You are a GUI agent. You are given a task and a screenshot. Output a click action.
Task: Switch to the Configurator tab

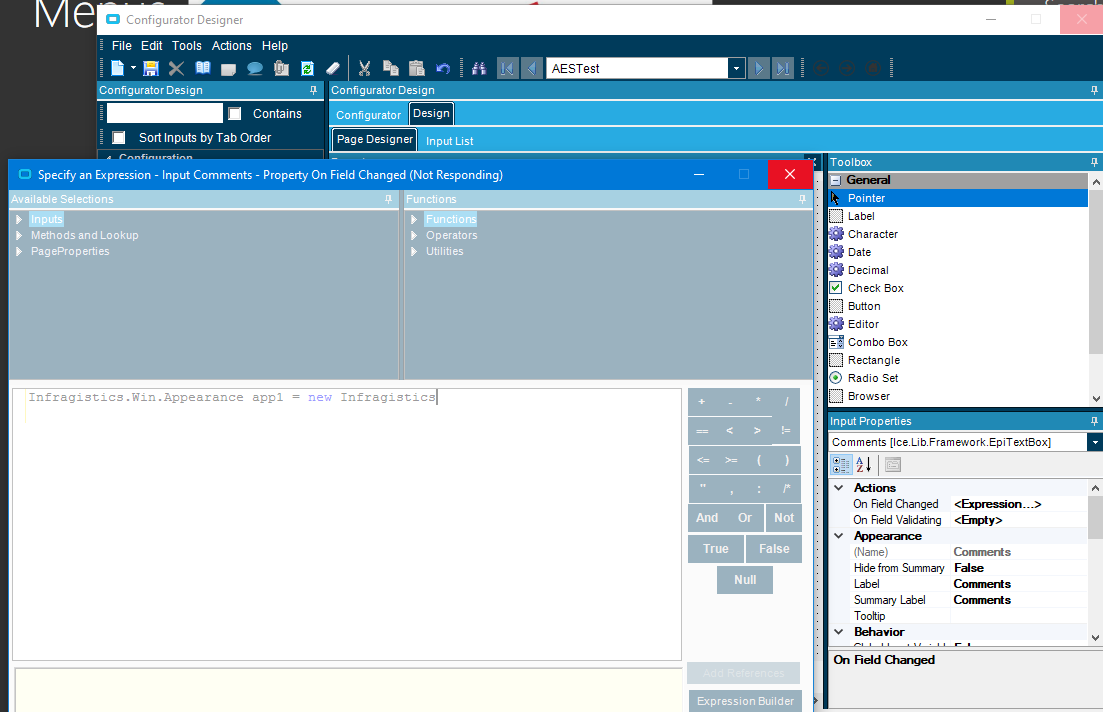pos(368,115)
